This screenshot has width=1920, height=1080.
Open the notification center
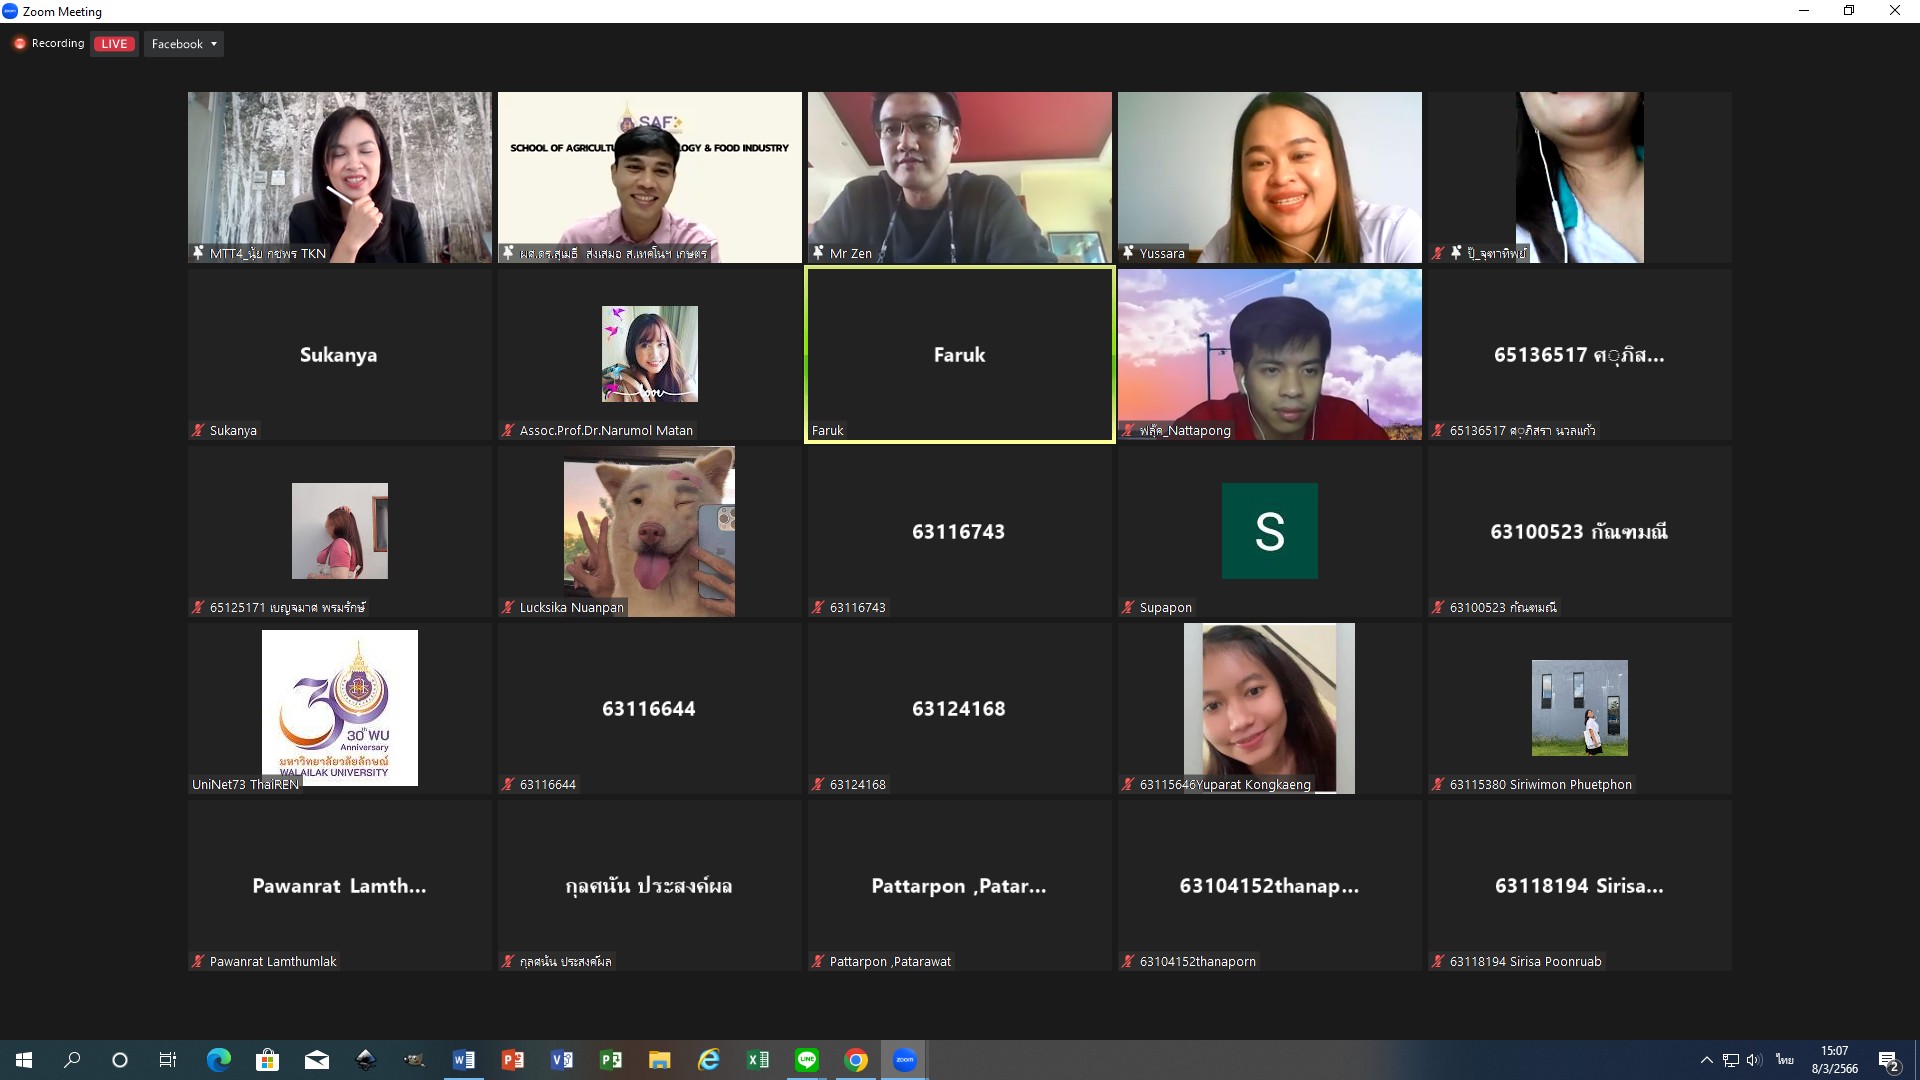pos(1889,1060)
